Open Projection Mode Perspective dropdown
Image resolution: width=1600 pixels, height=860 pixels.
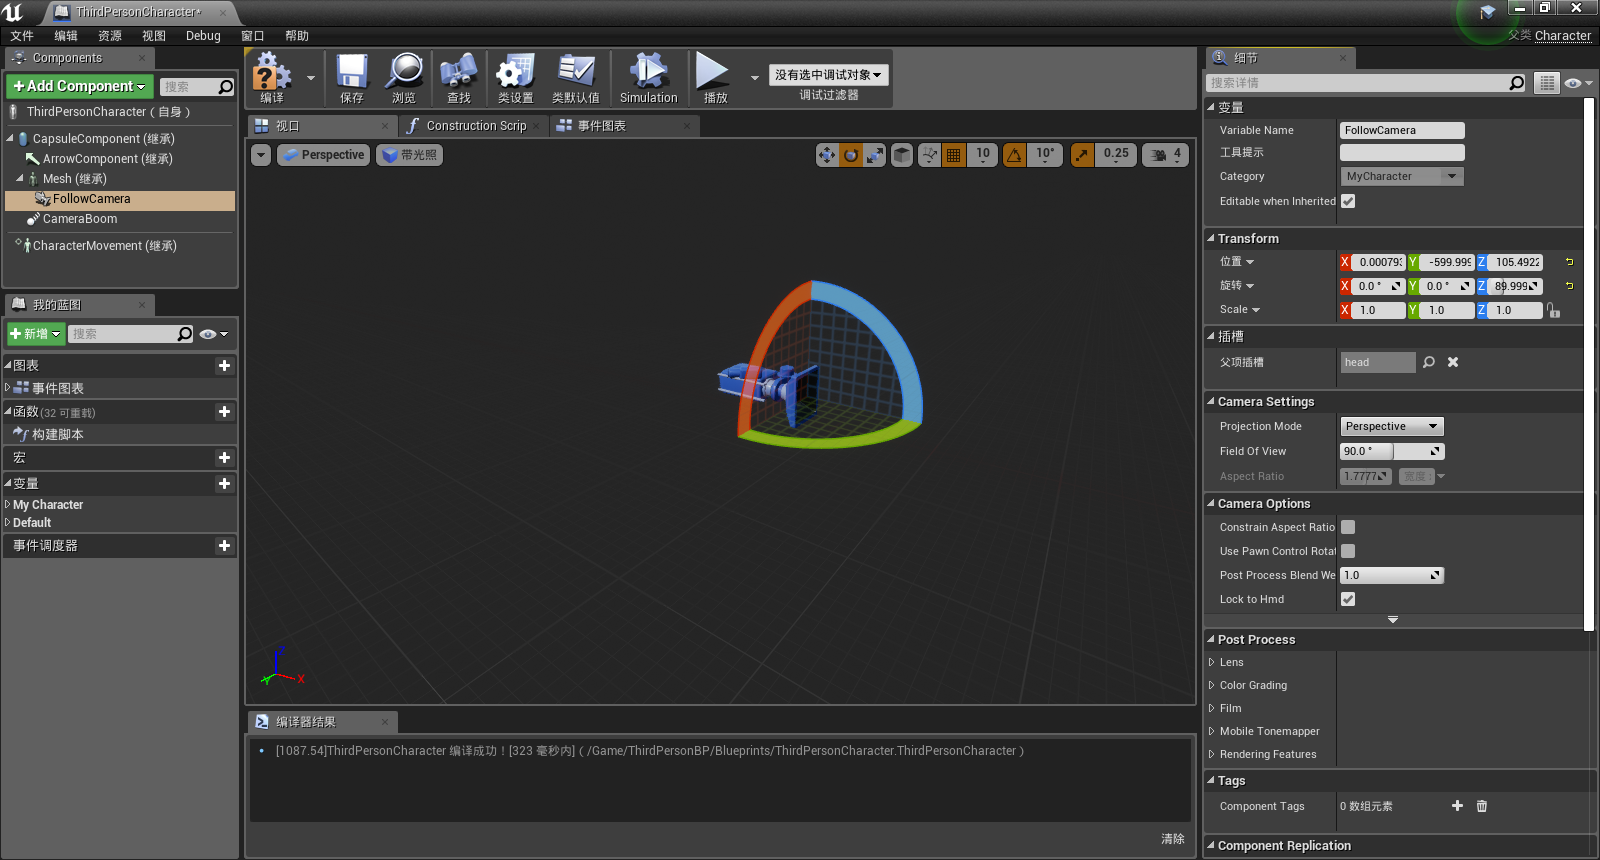pos(1392,426)
